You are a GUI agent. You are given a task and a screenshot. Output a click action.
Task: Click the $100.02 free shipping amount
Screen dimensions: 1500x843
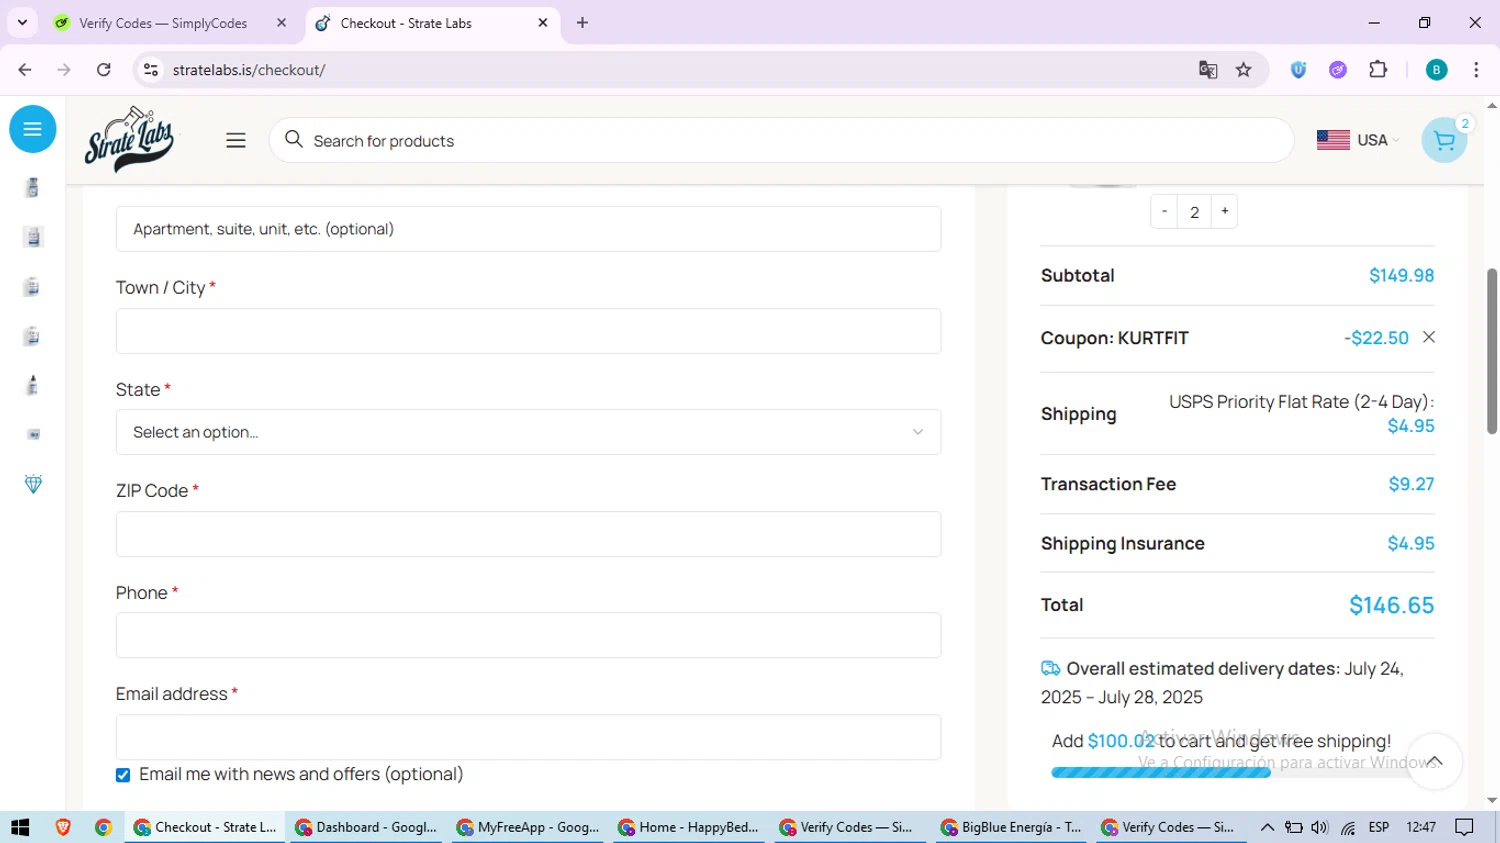coord(1121,741)
